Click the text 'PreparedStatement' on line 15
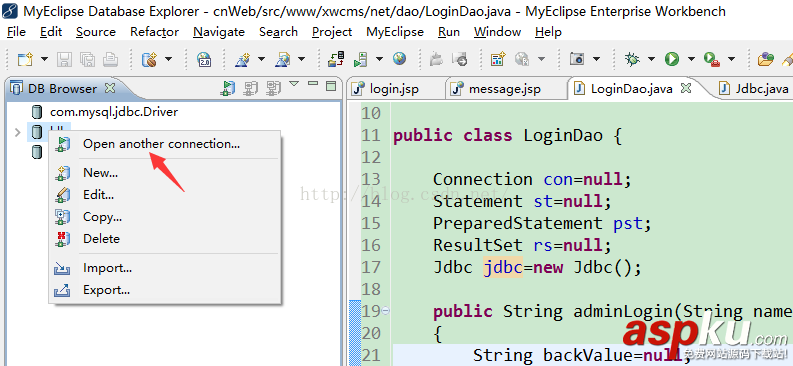 (x=518, y=223)
